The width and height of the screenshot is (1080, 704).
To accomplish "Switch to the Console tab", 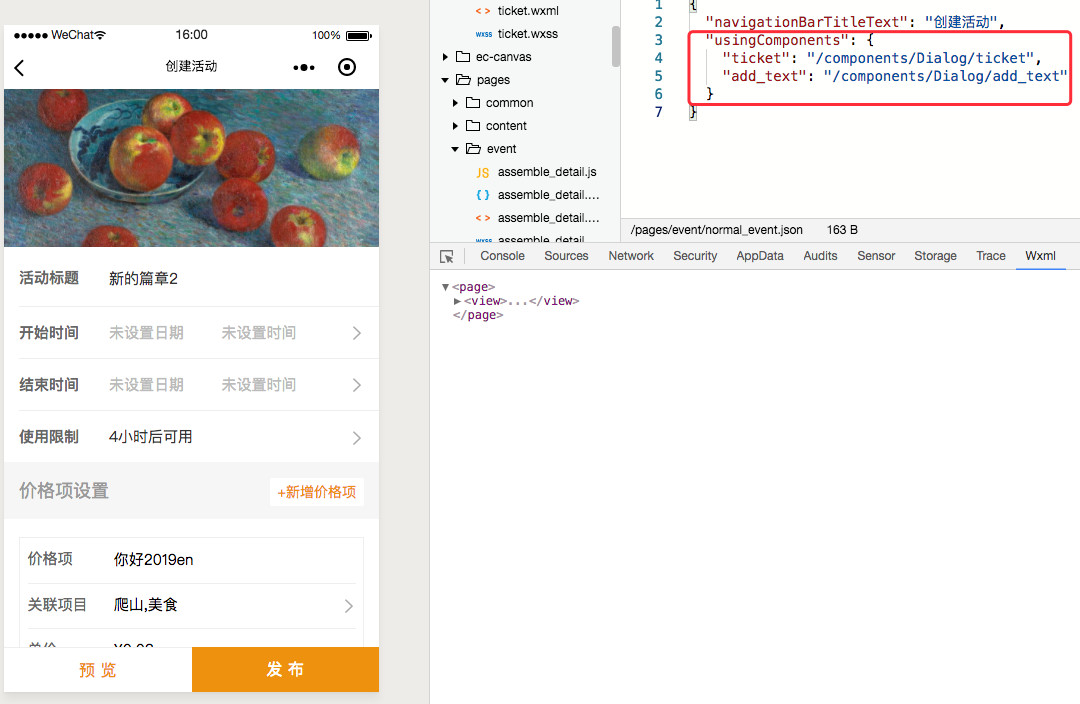I will pyautogui.click(x=502, y=256).
